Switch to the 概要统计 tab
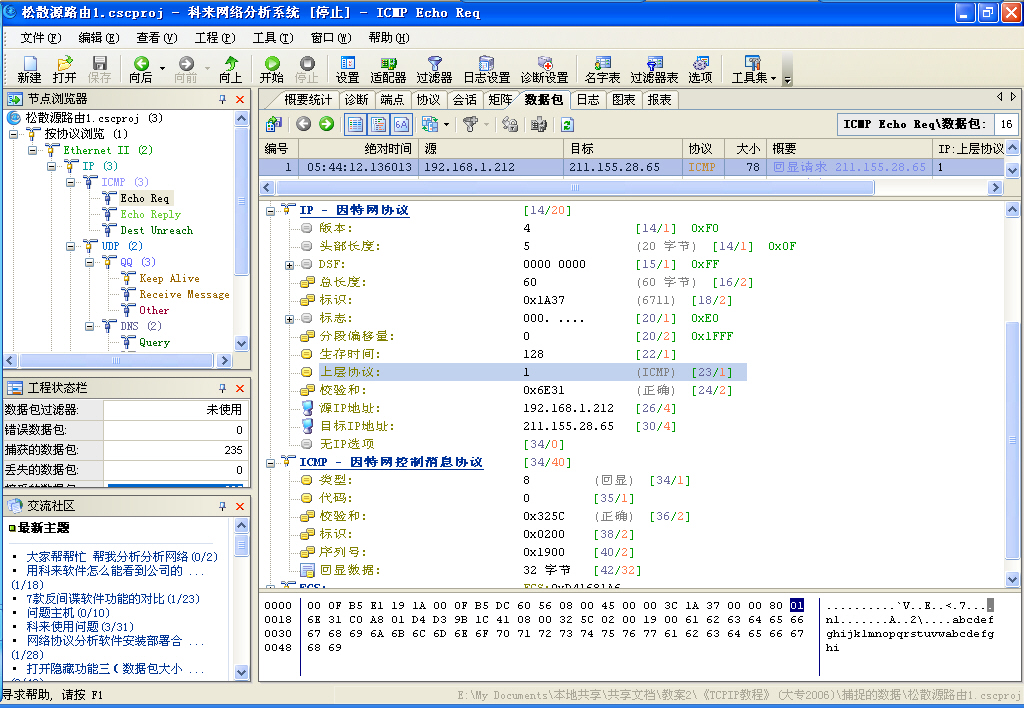Screen dimensions: 1024x708 (x=307, y=100)
